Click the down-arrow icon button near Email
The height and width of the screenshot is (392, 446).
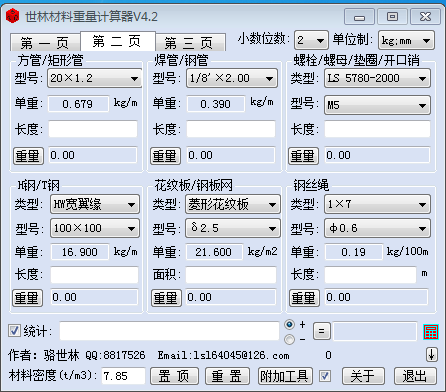click(432, 355)
